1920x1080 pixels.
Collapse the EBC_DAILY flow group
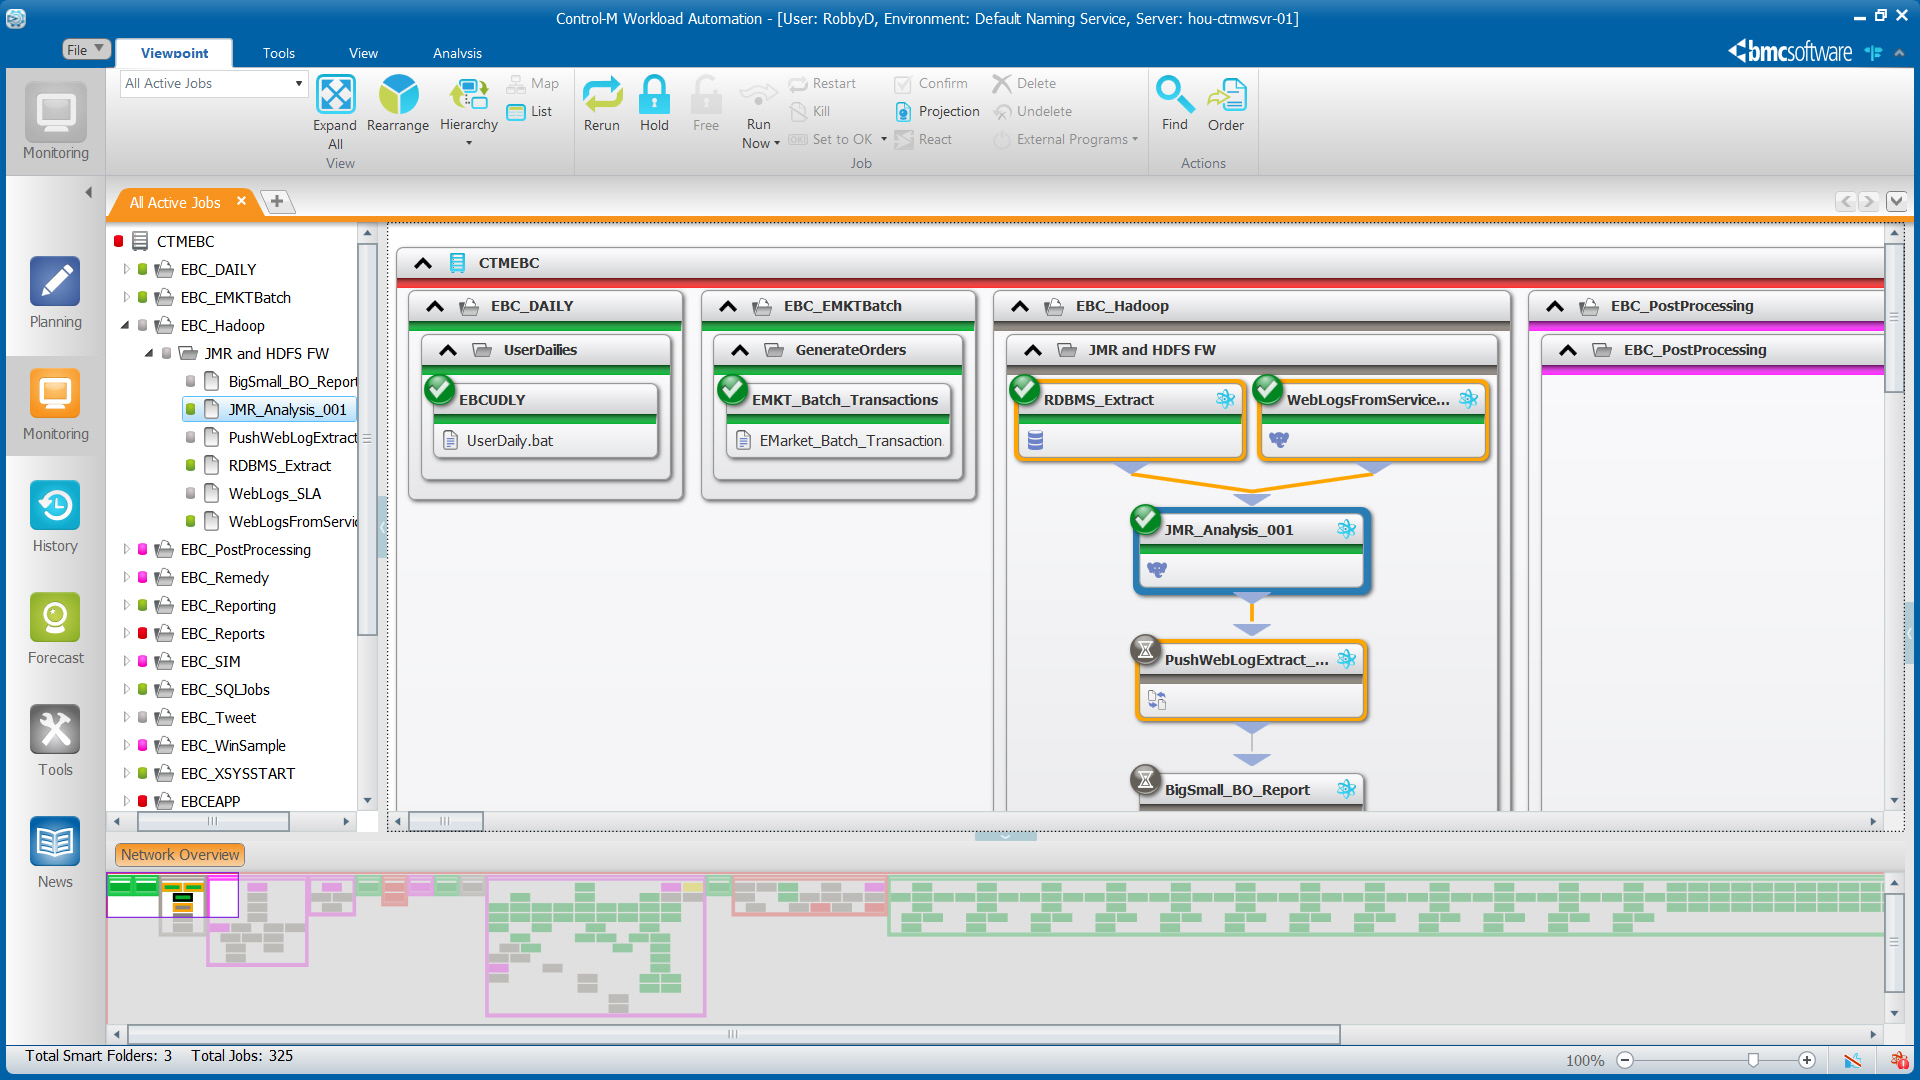[435, 307]
